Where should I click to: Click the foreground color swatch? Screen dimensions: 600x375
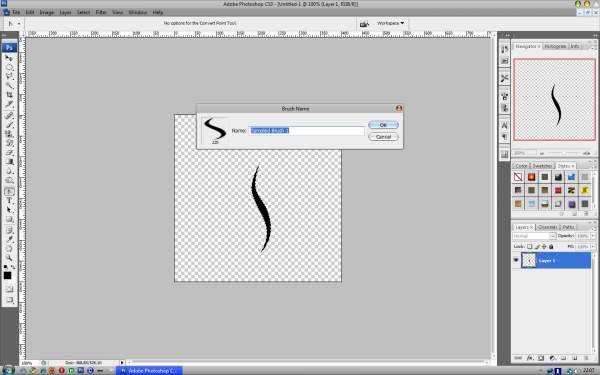pyautogui.click(x=7, y=275)
